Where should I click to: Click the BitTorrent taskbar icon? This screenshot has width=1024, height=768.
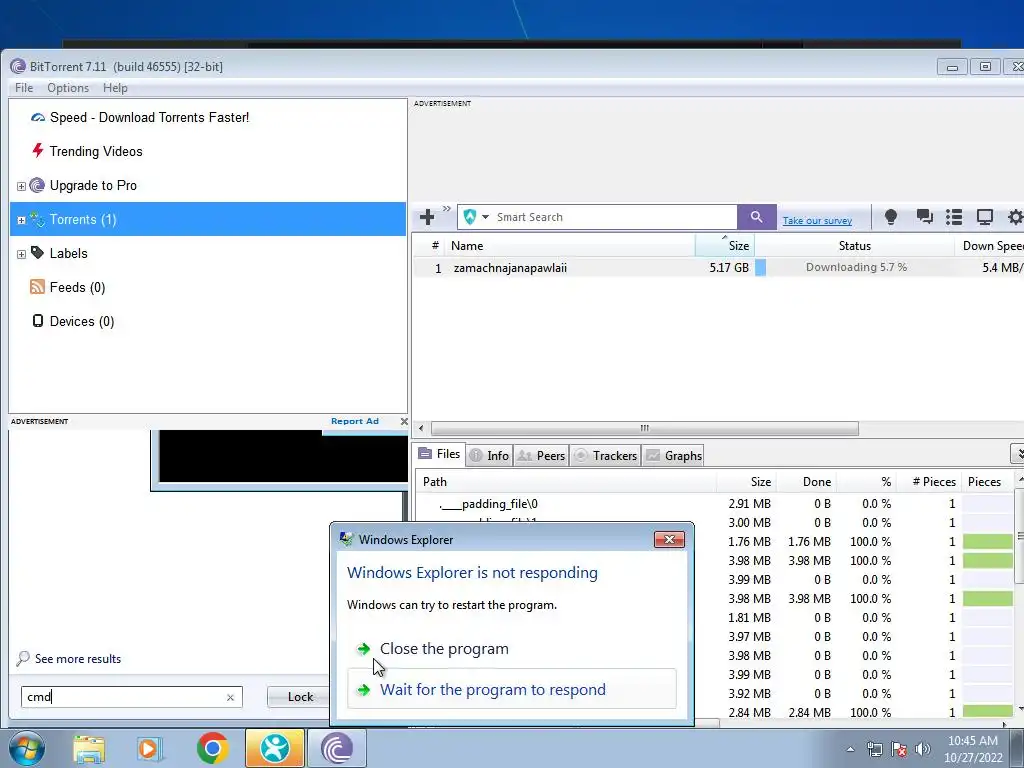point(336,748)
